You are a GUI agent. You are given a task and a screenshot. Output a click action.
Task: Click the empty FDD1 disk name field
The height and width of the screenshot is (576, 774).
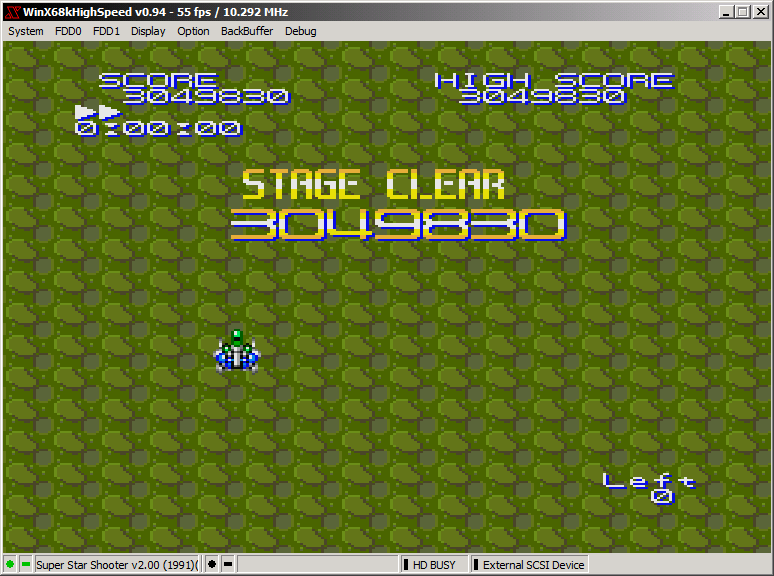[318, 565]
